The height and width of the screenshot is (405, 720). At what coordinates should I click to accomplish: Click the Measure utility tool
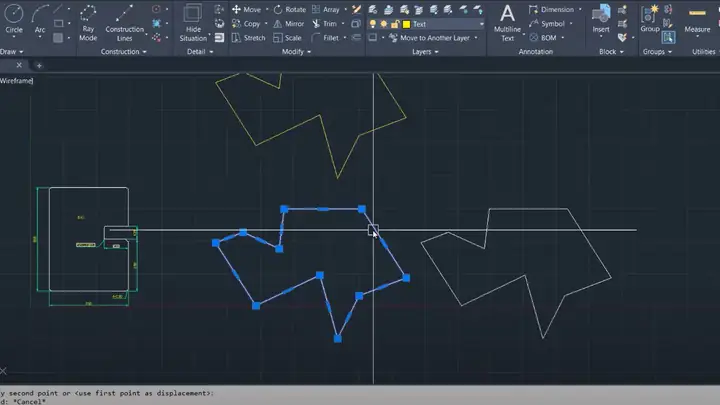pos(697,19)
